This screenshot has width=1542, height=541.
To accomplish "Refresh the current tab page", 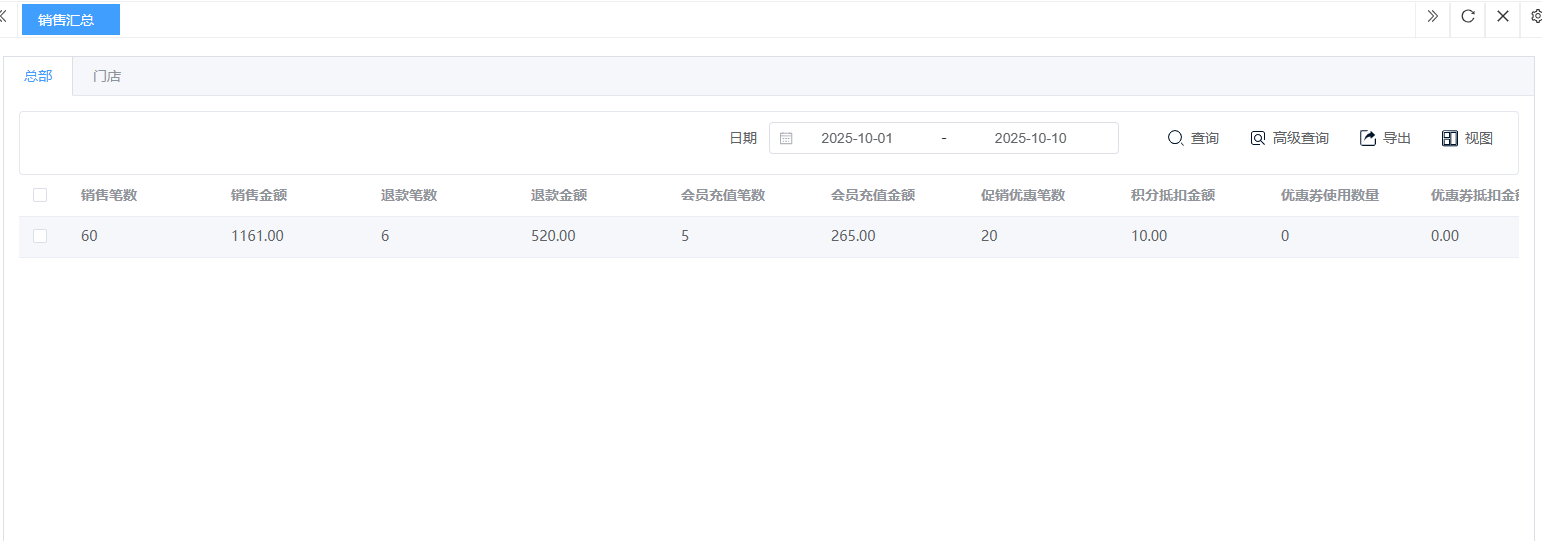I will (1468, 16).
